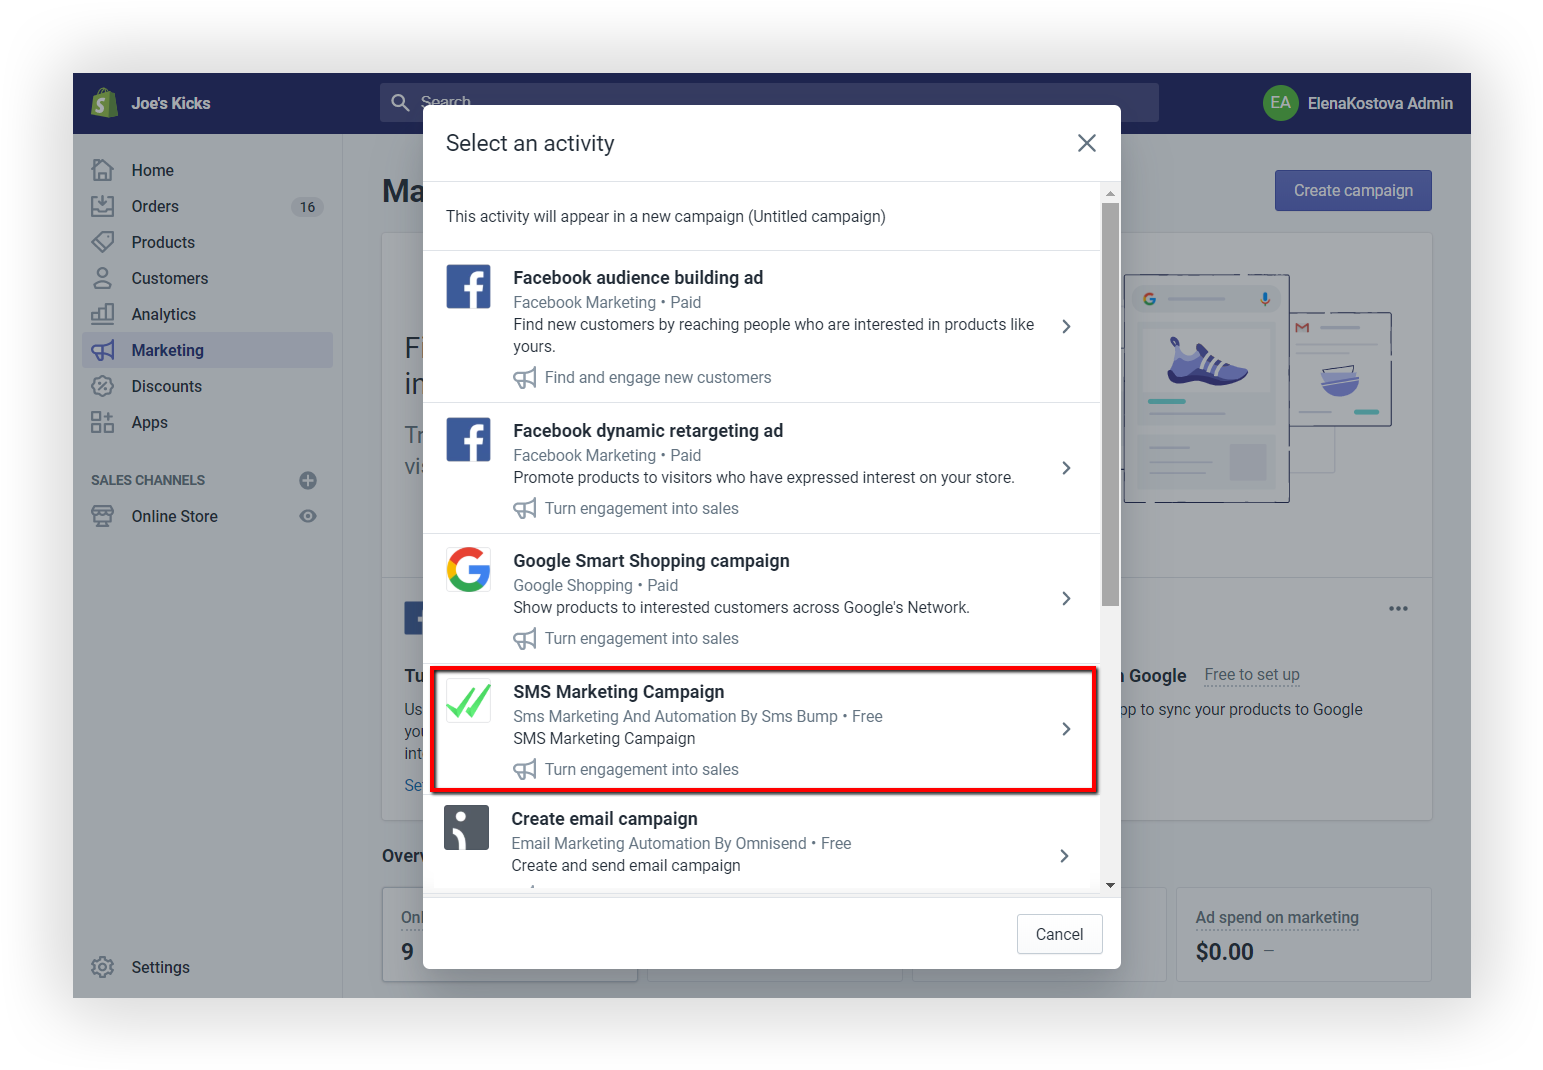Screen dimensions: 1543x1070
Task: Select SMS Marketing Campaign title
Action: 619,692
